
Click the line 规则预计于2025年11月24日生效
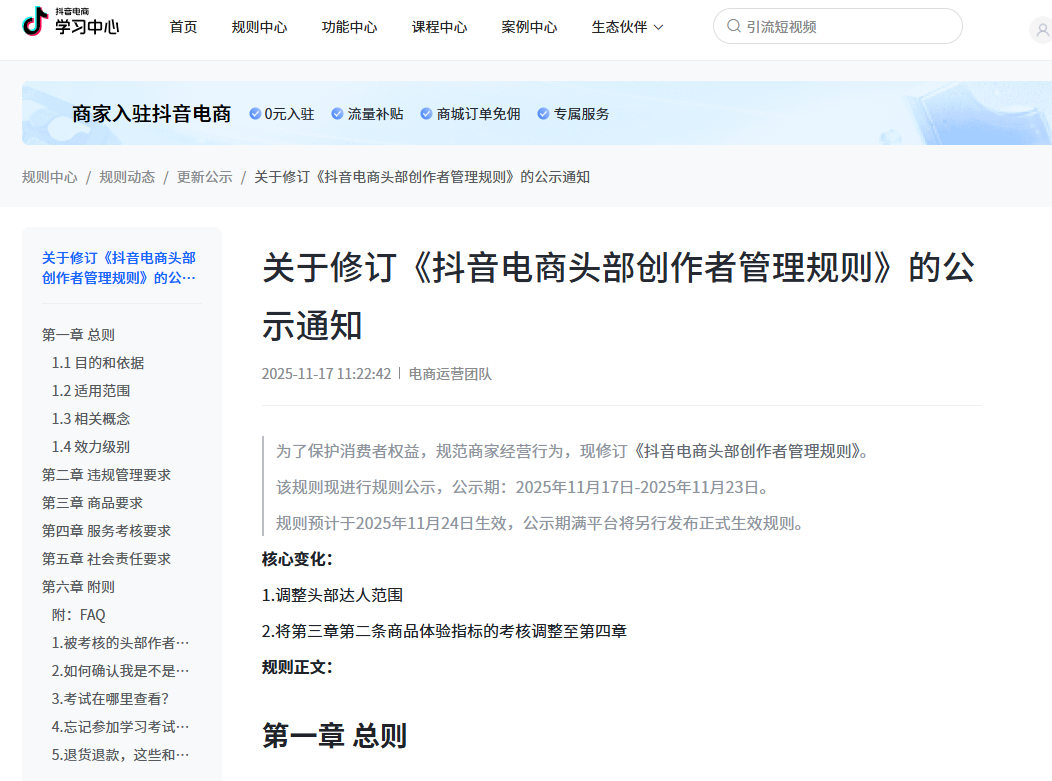[541, 523]
